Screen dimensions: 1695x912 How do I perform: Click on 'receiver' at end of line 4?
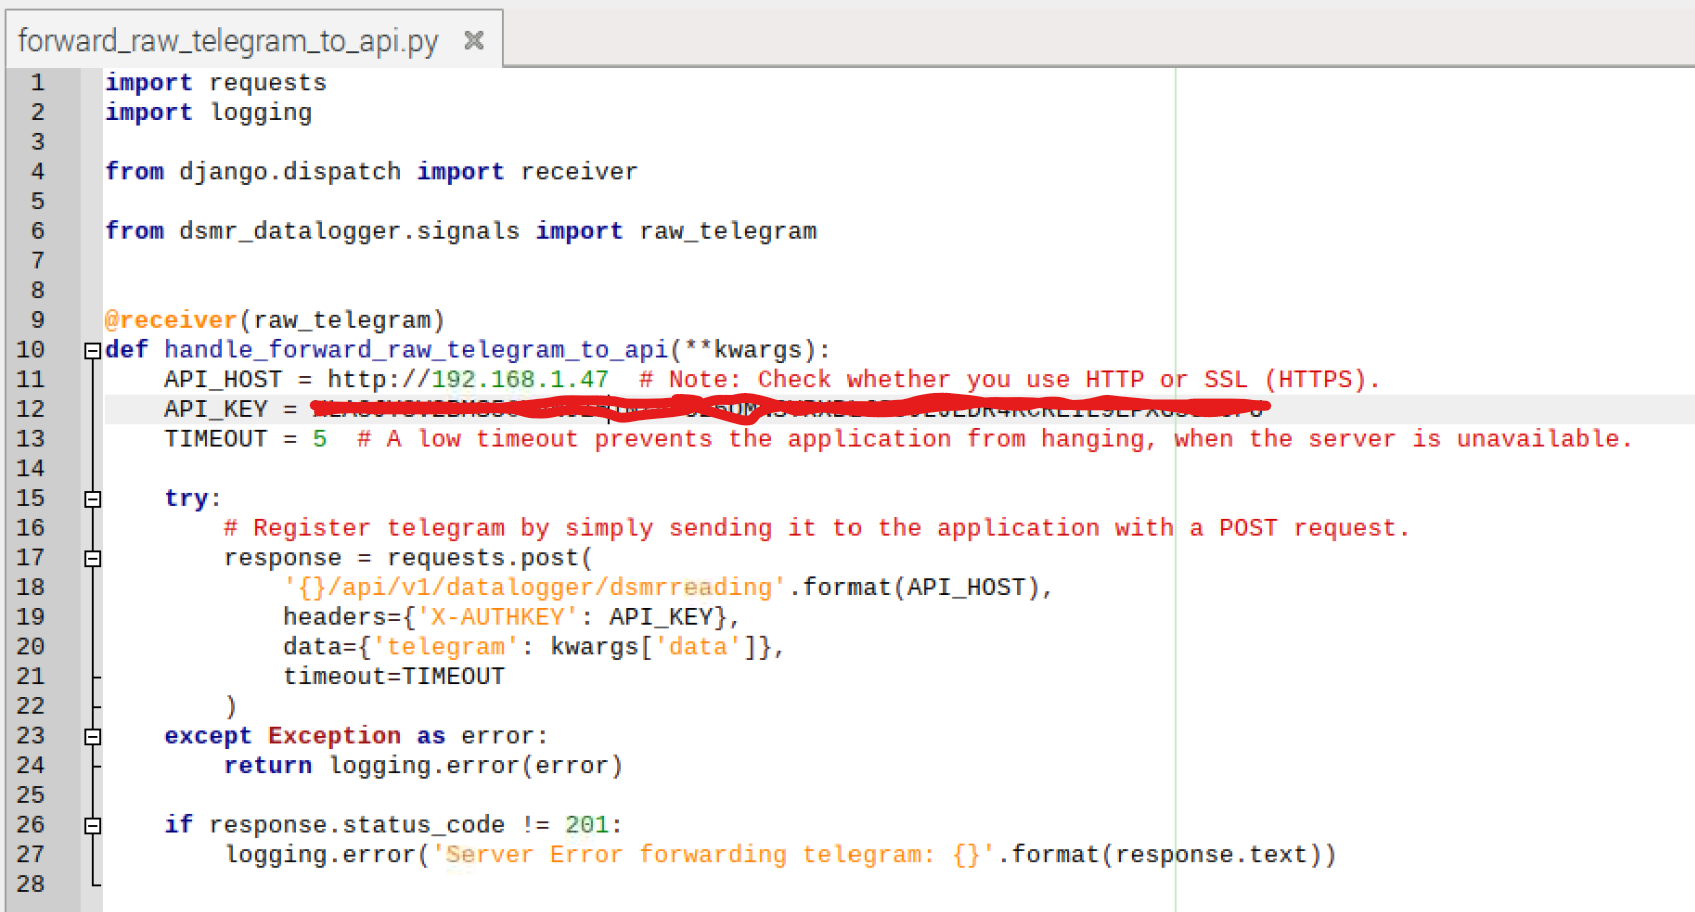point(579,171)
